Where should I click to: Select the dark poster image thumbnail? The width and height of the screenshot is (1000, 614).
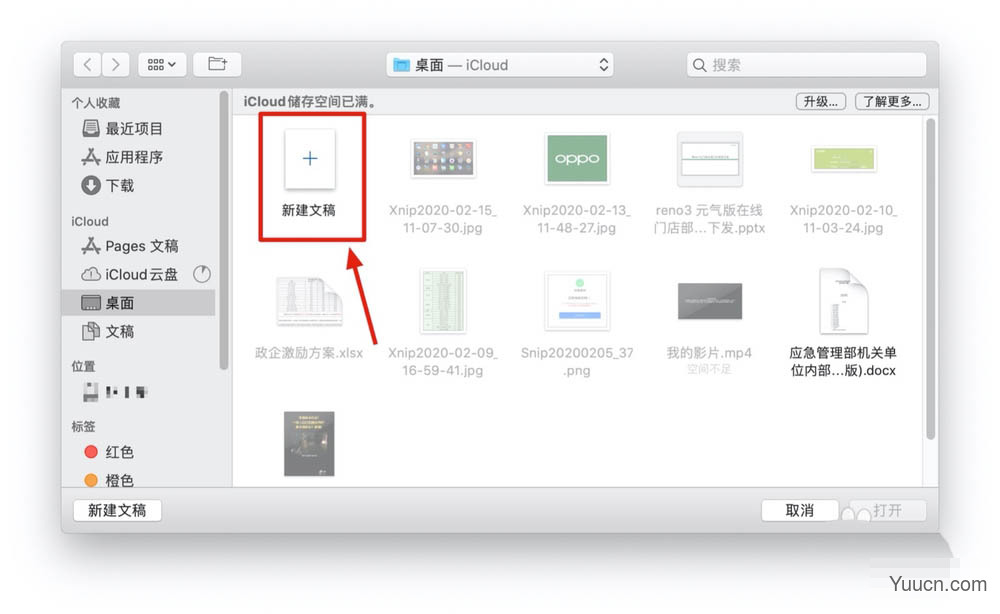(309, 444)
